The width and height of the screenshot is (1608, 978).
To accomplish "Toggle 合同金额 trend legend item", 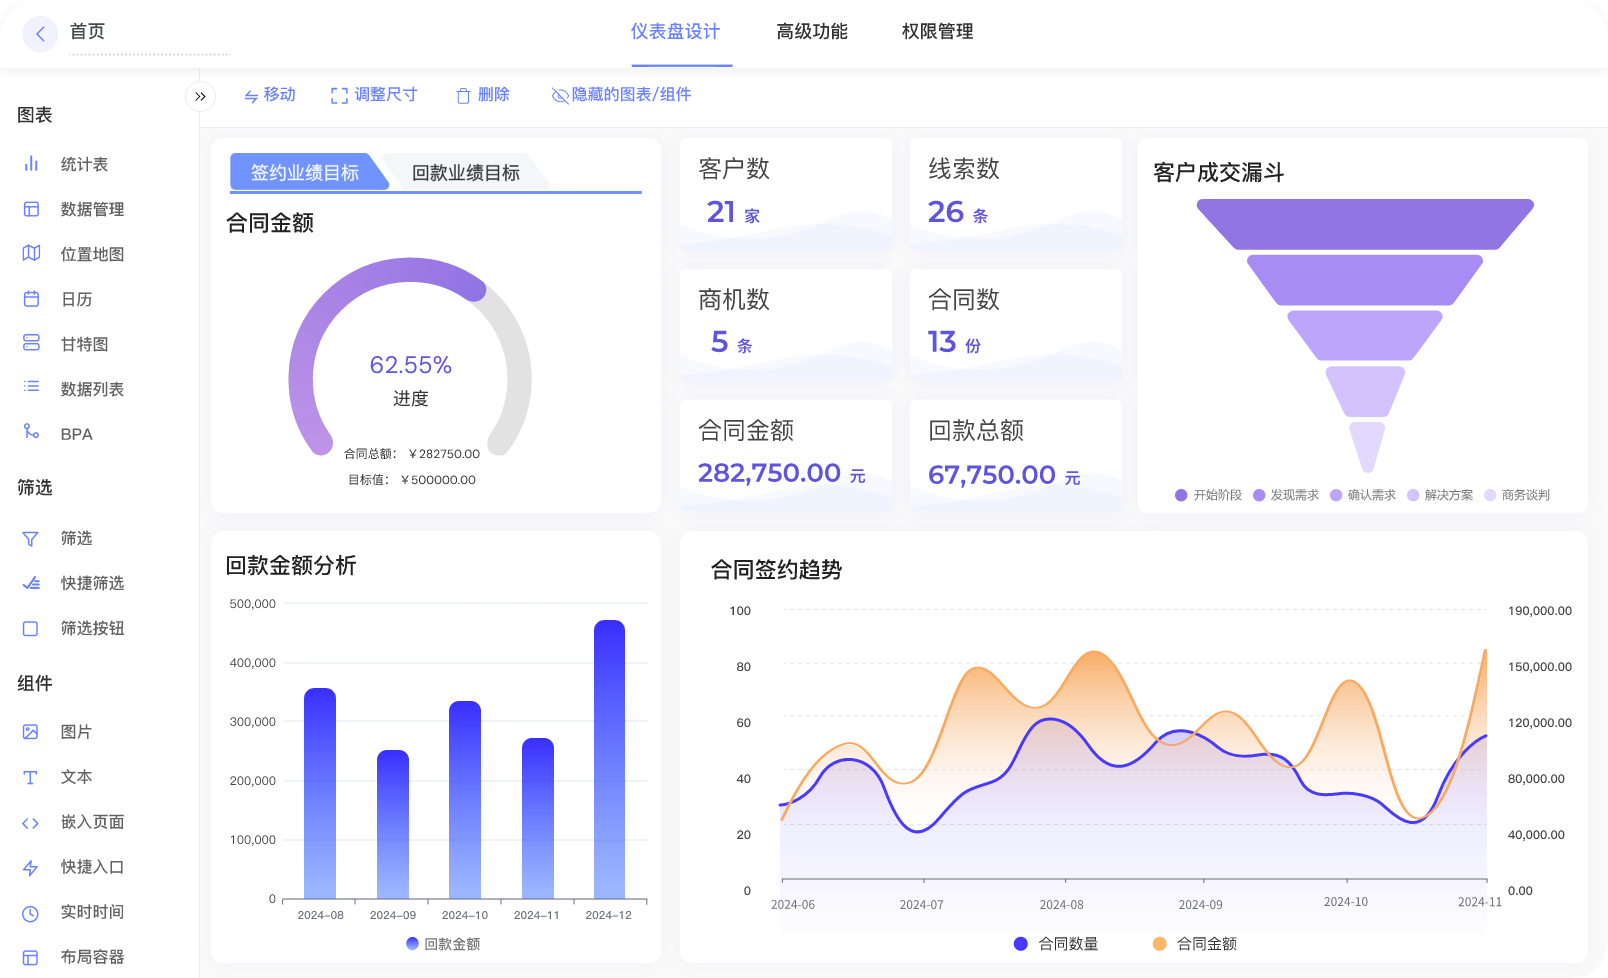I will [x=1195, y=944].
